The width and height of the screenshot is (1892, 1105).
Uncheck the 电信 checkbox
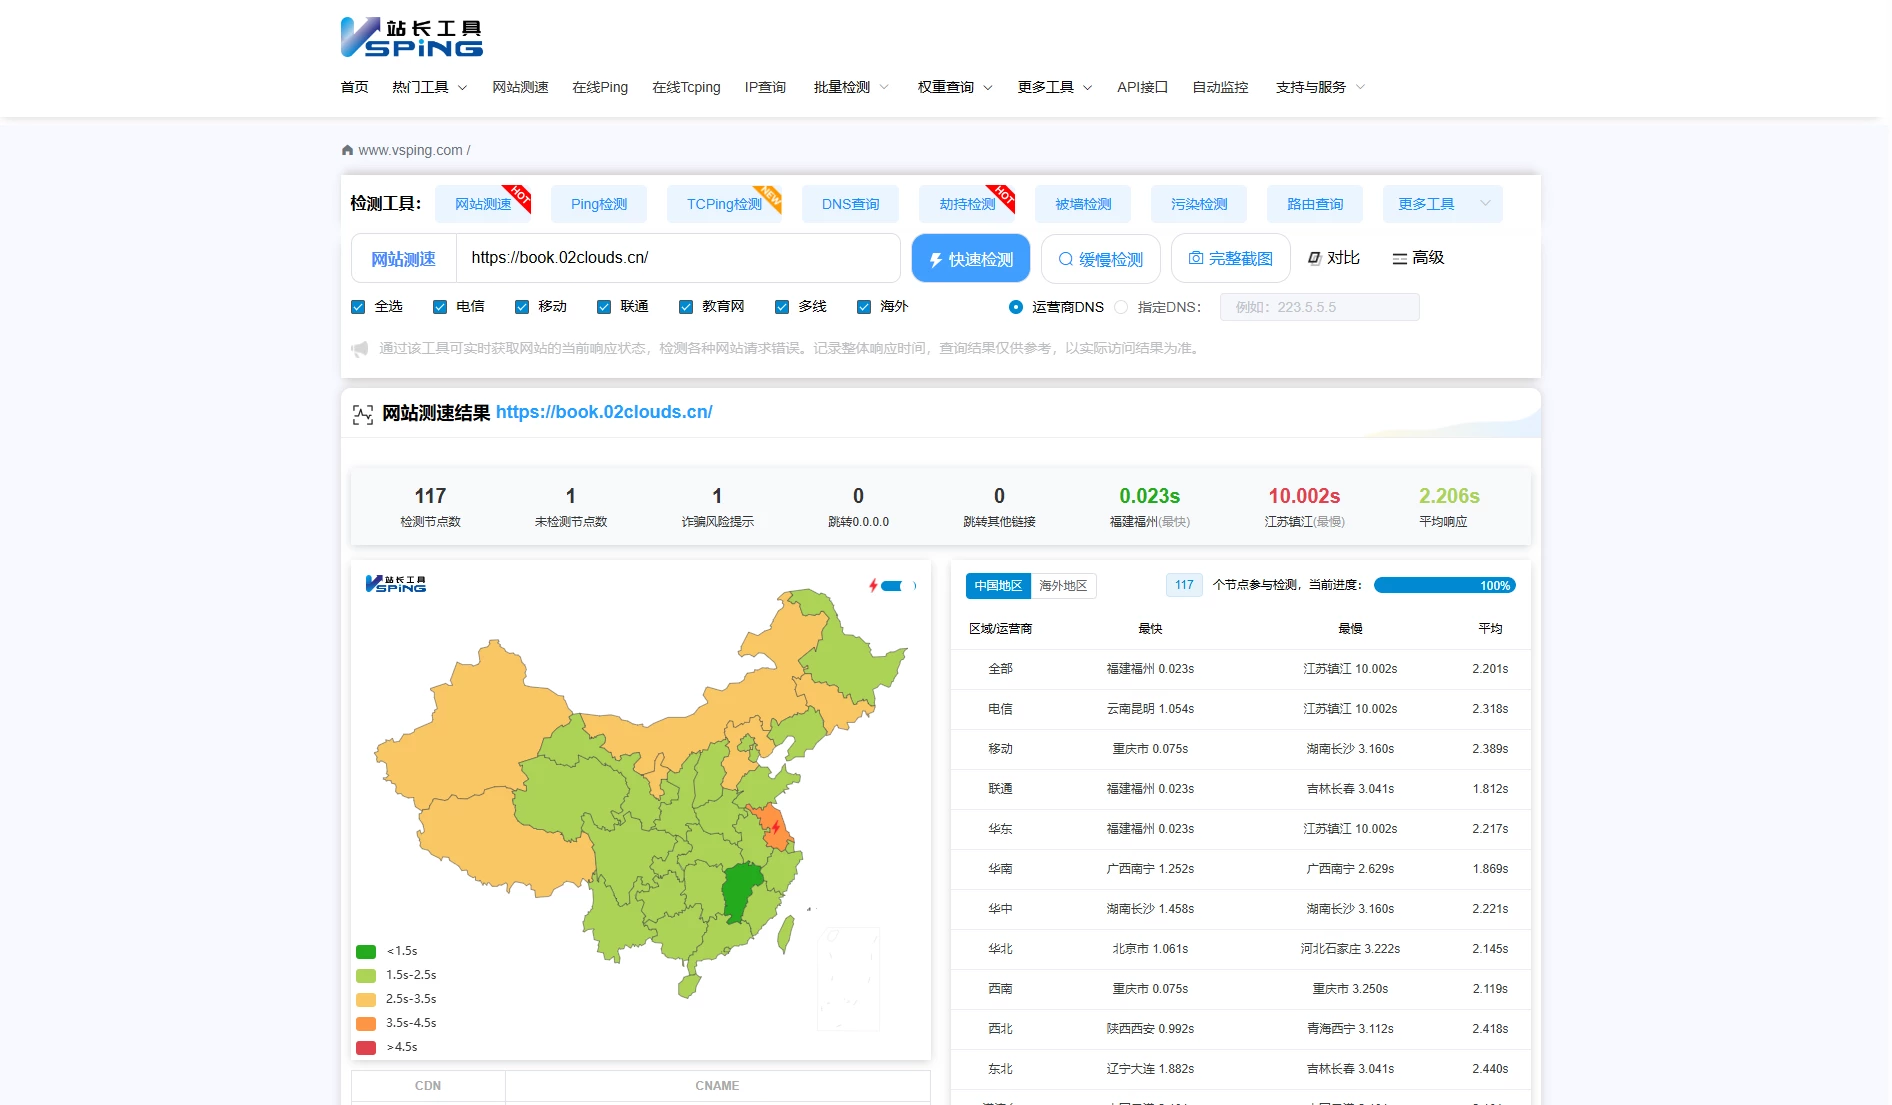(x=440, y=307)
